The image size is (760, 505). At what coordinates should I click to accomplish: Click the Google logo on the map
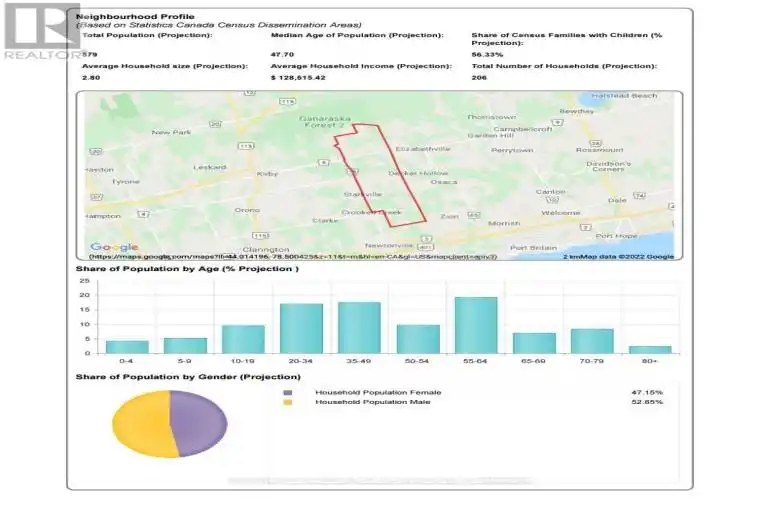114,247
